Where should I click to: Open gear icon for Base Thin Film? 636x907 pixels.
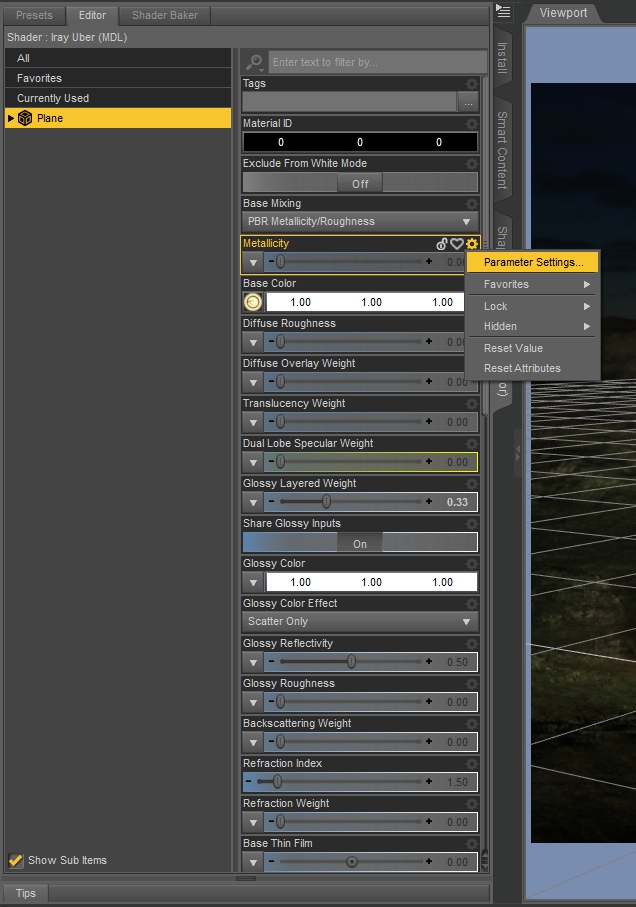coord(472,843)
